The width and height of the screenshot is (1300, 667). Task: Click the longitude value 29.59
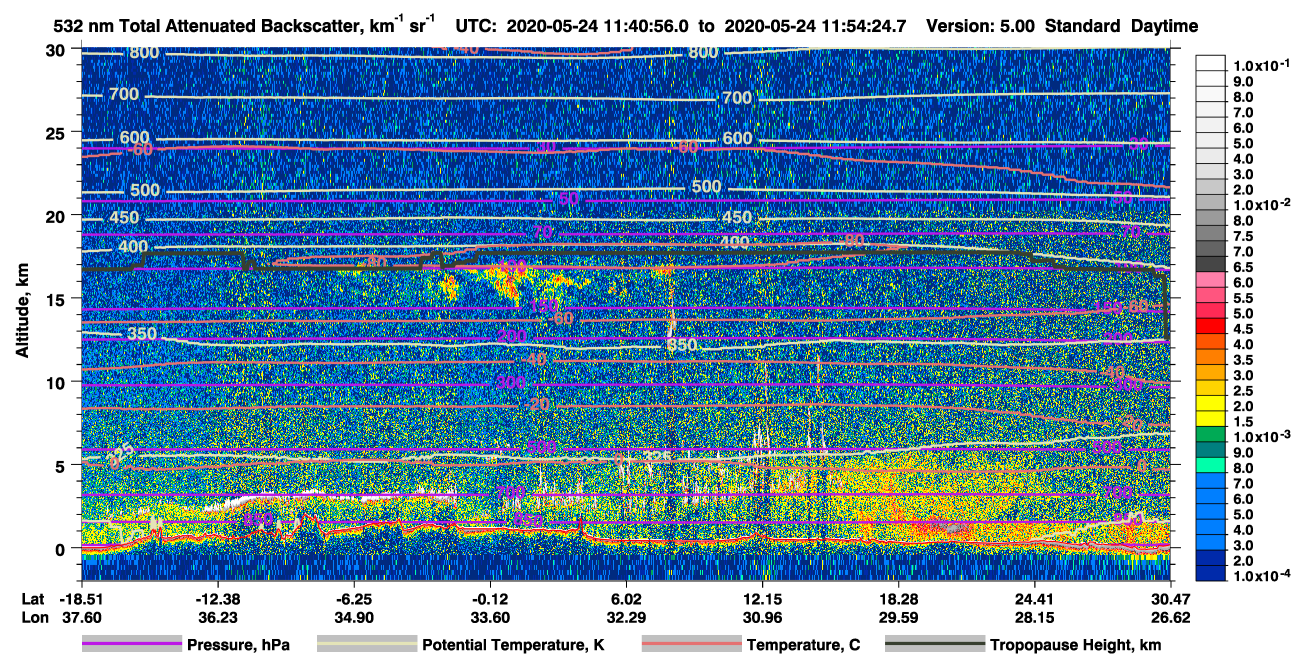click(899, 617)
